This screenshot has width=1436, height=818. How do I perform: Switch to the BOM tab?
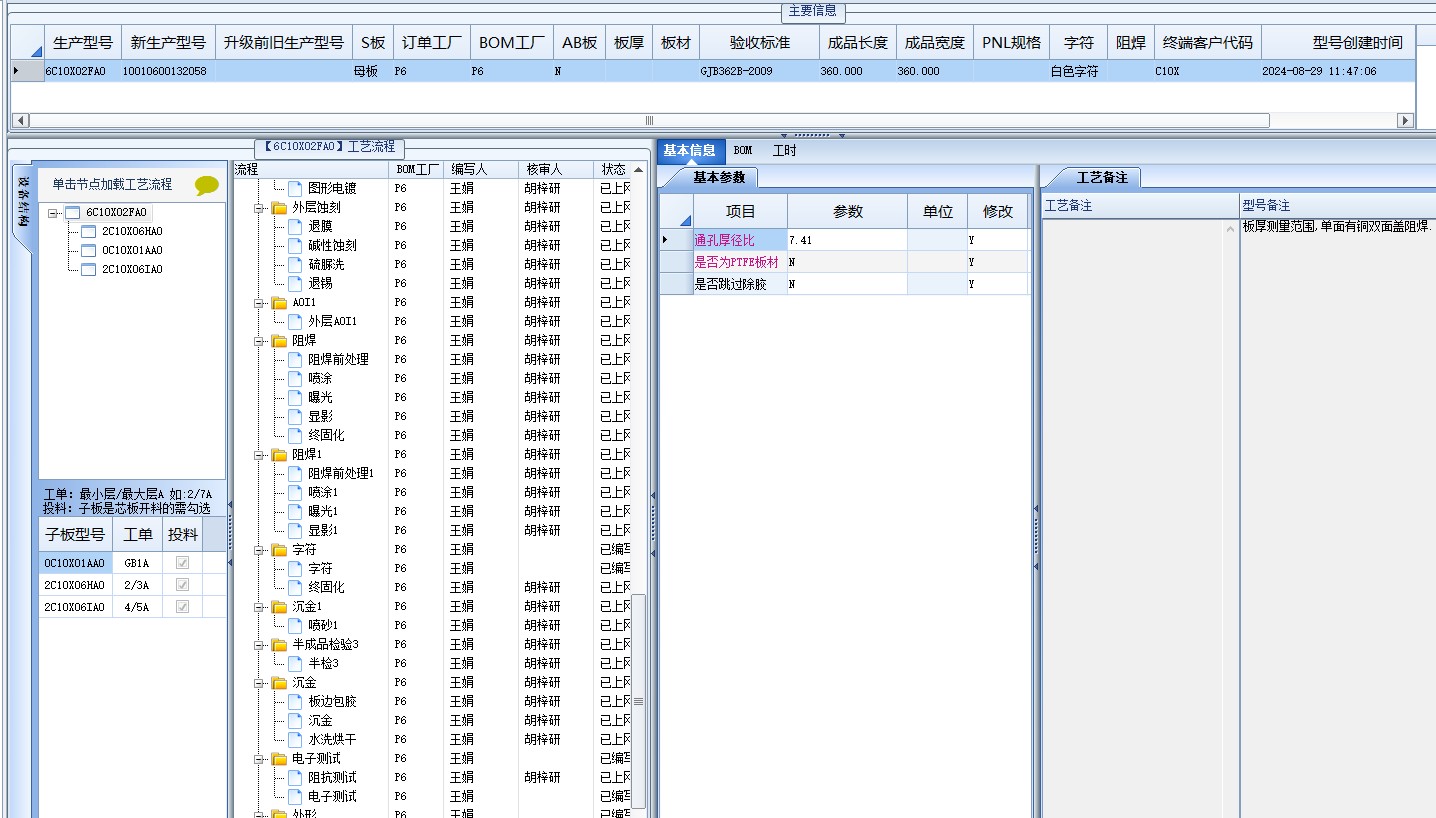coord(742,150)
